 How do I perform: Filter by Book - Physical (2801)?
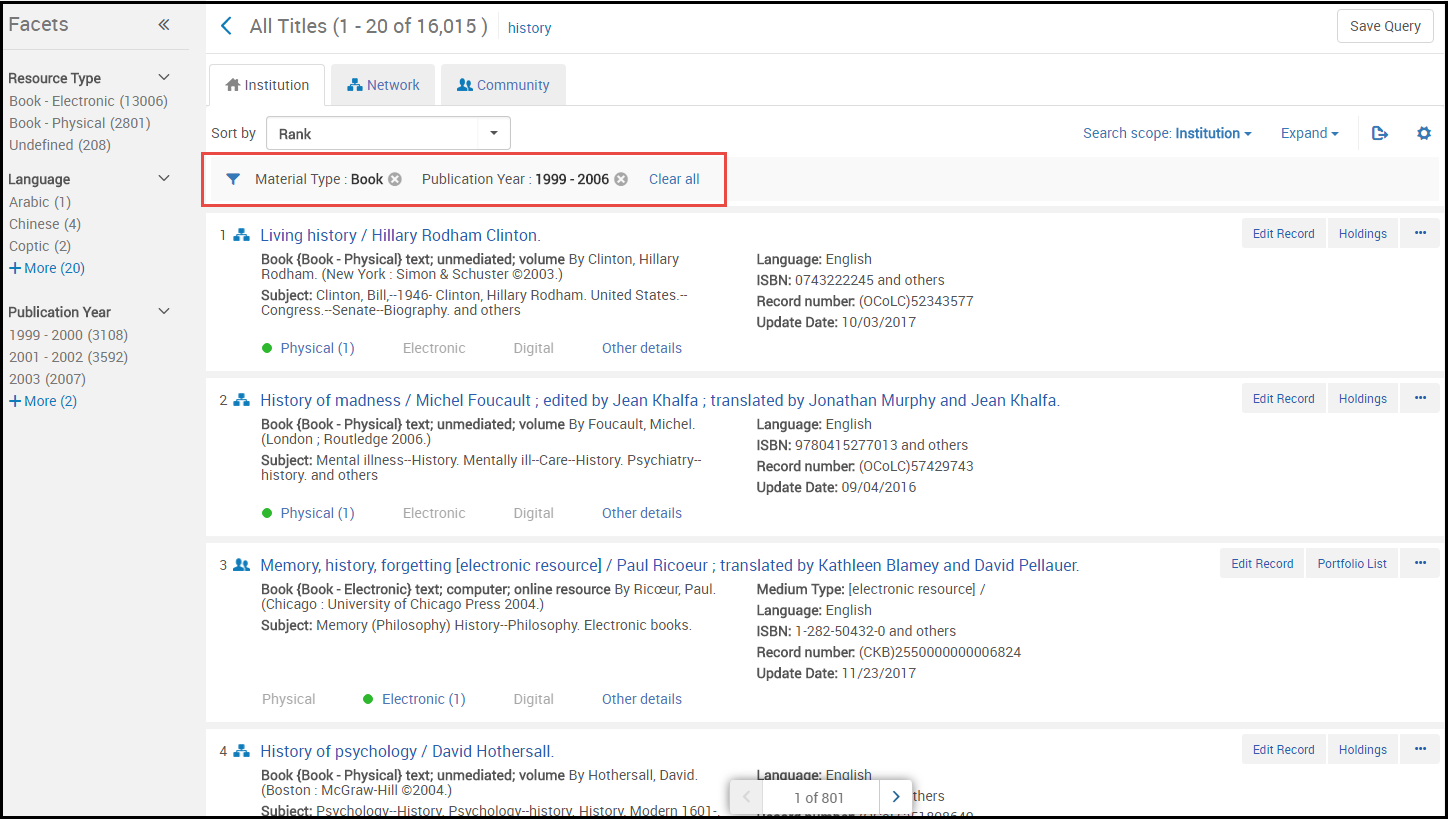[80, 123]
